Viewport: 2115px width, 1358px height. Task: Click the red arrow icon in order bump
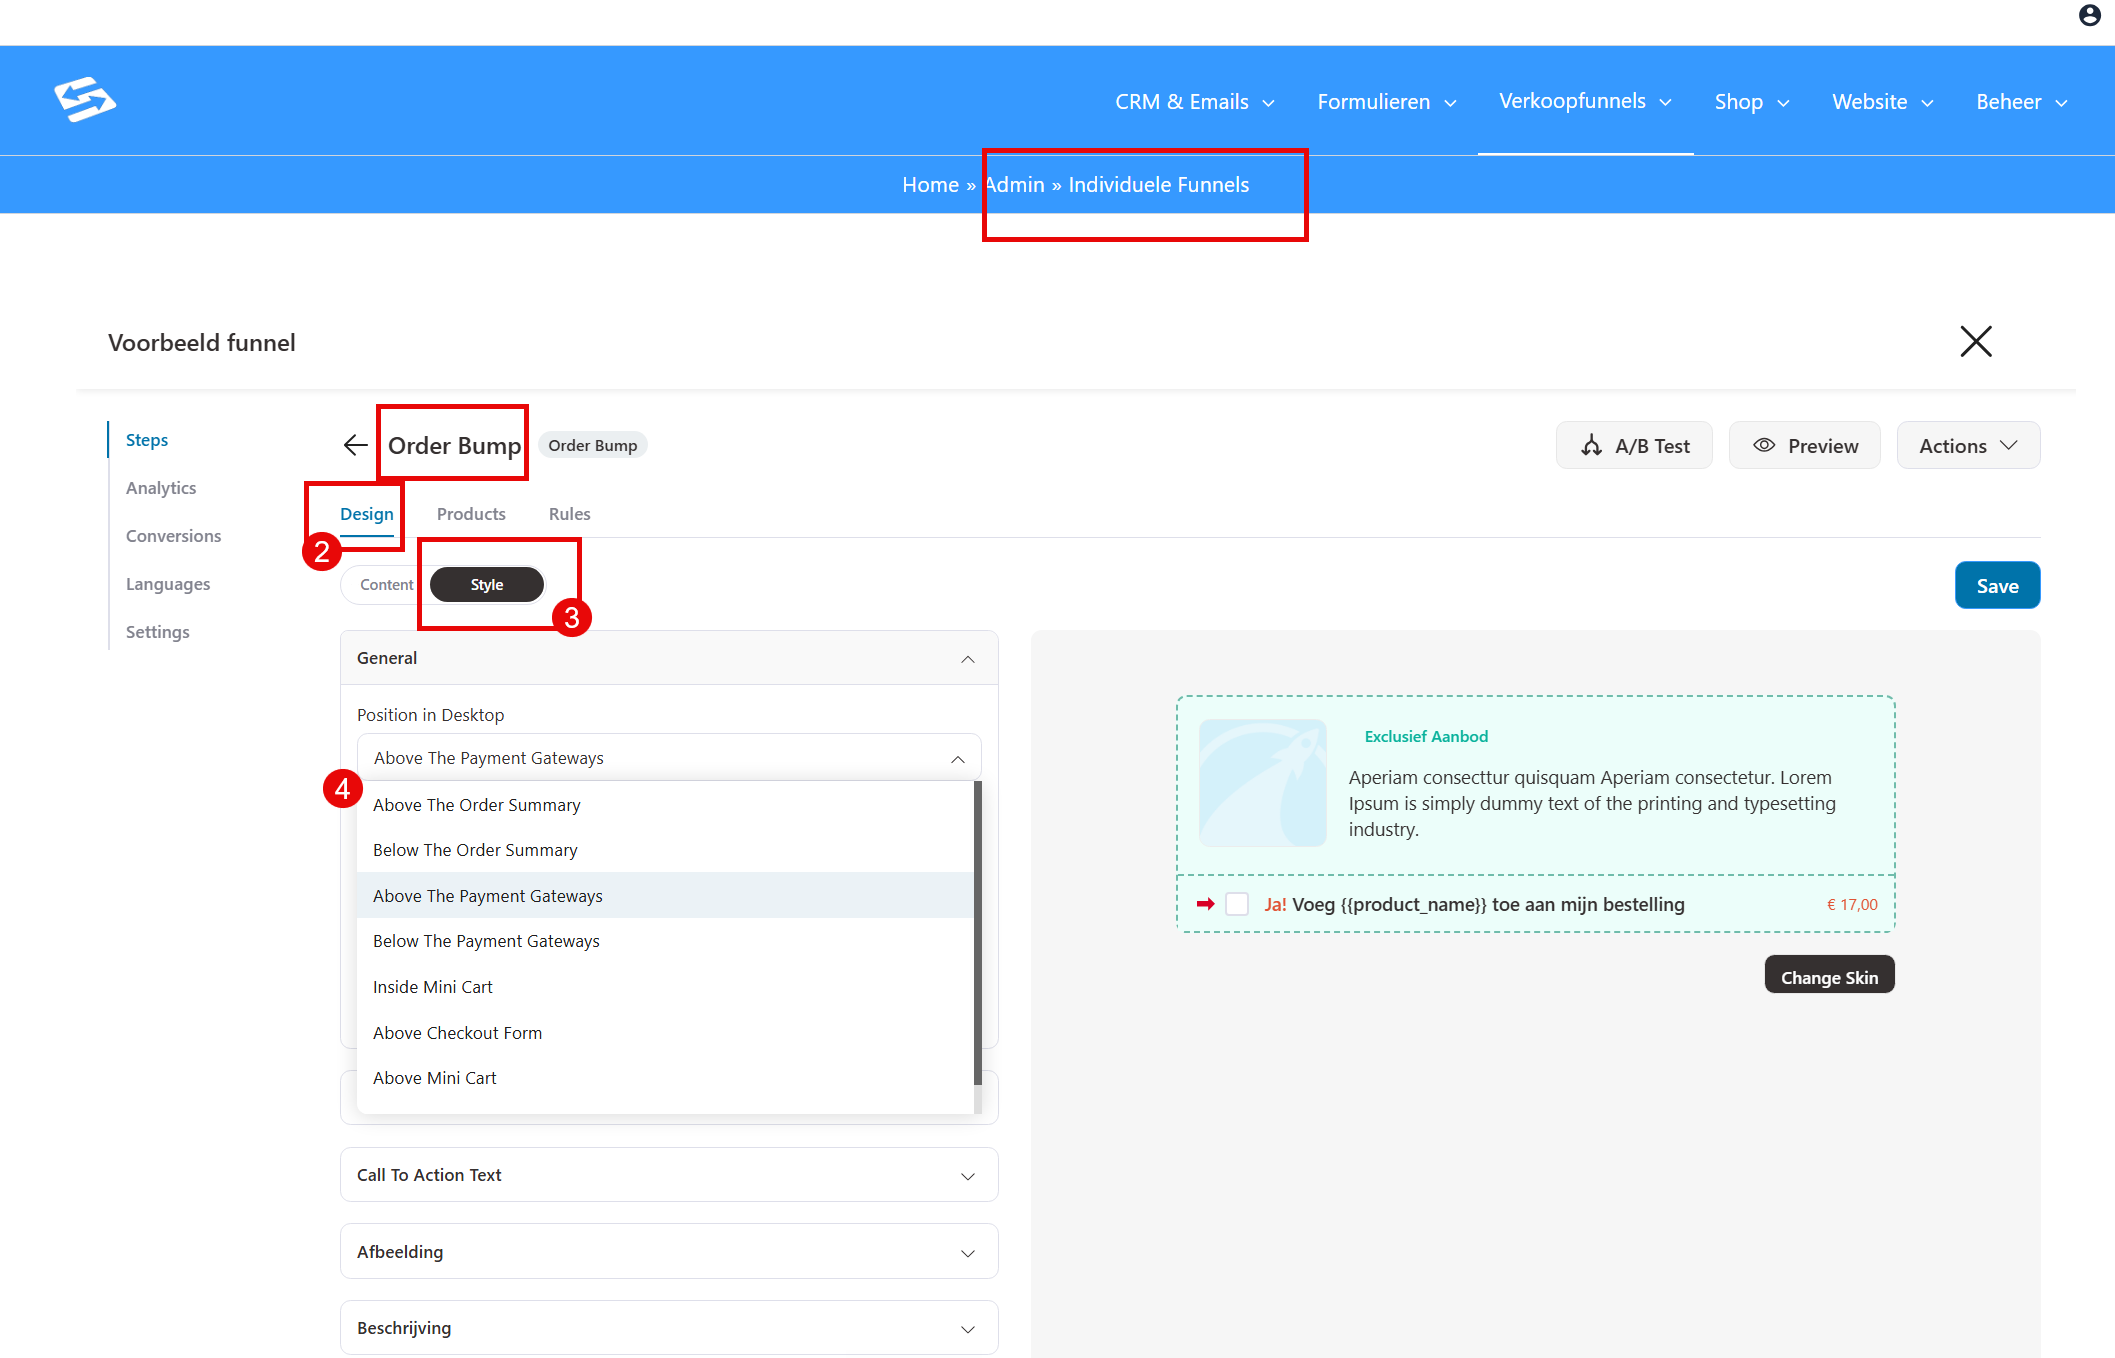tap(1205, 904)
